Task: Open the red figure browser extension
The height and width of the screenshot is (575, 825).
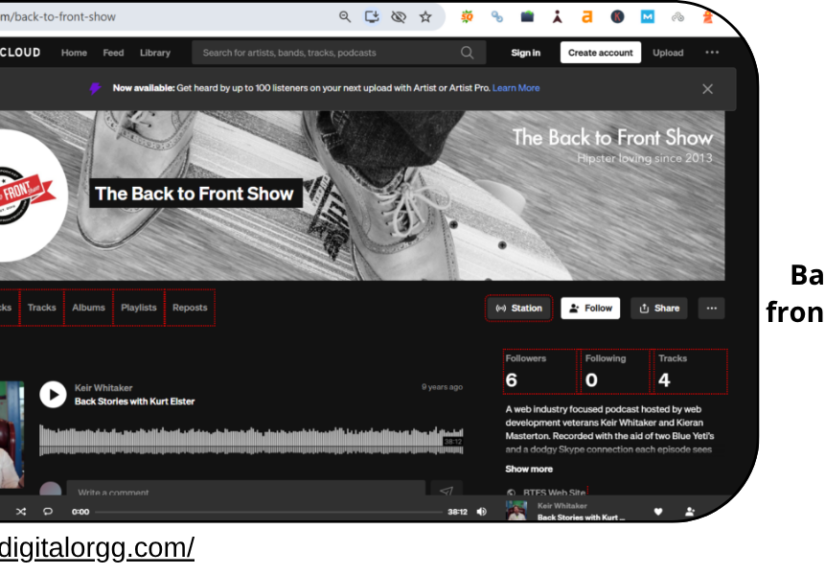Action: 557,17
